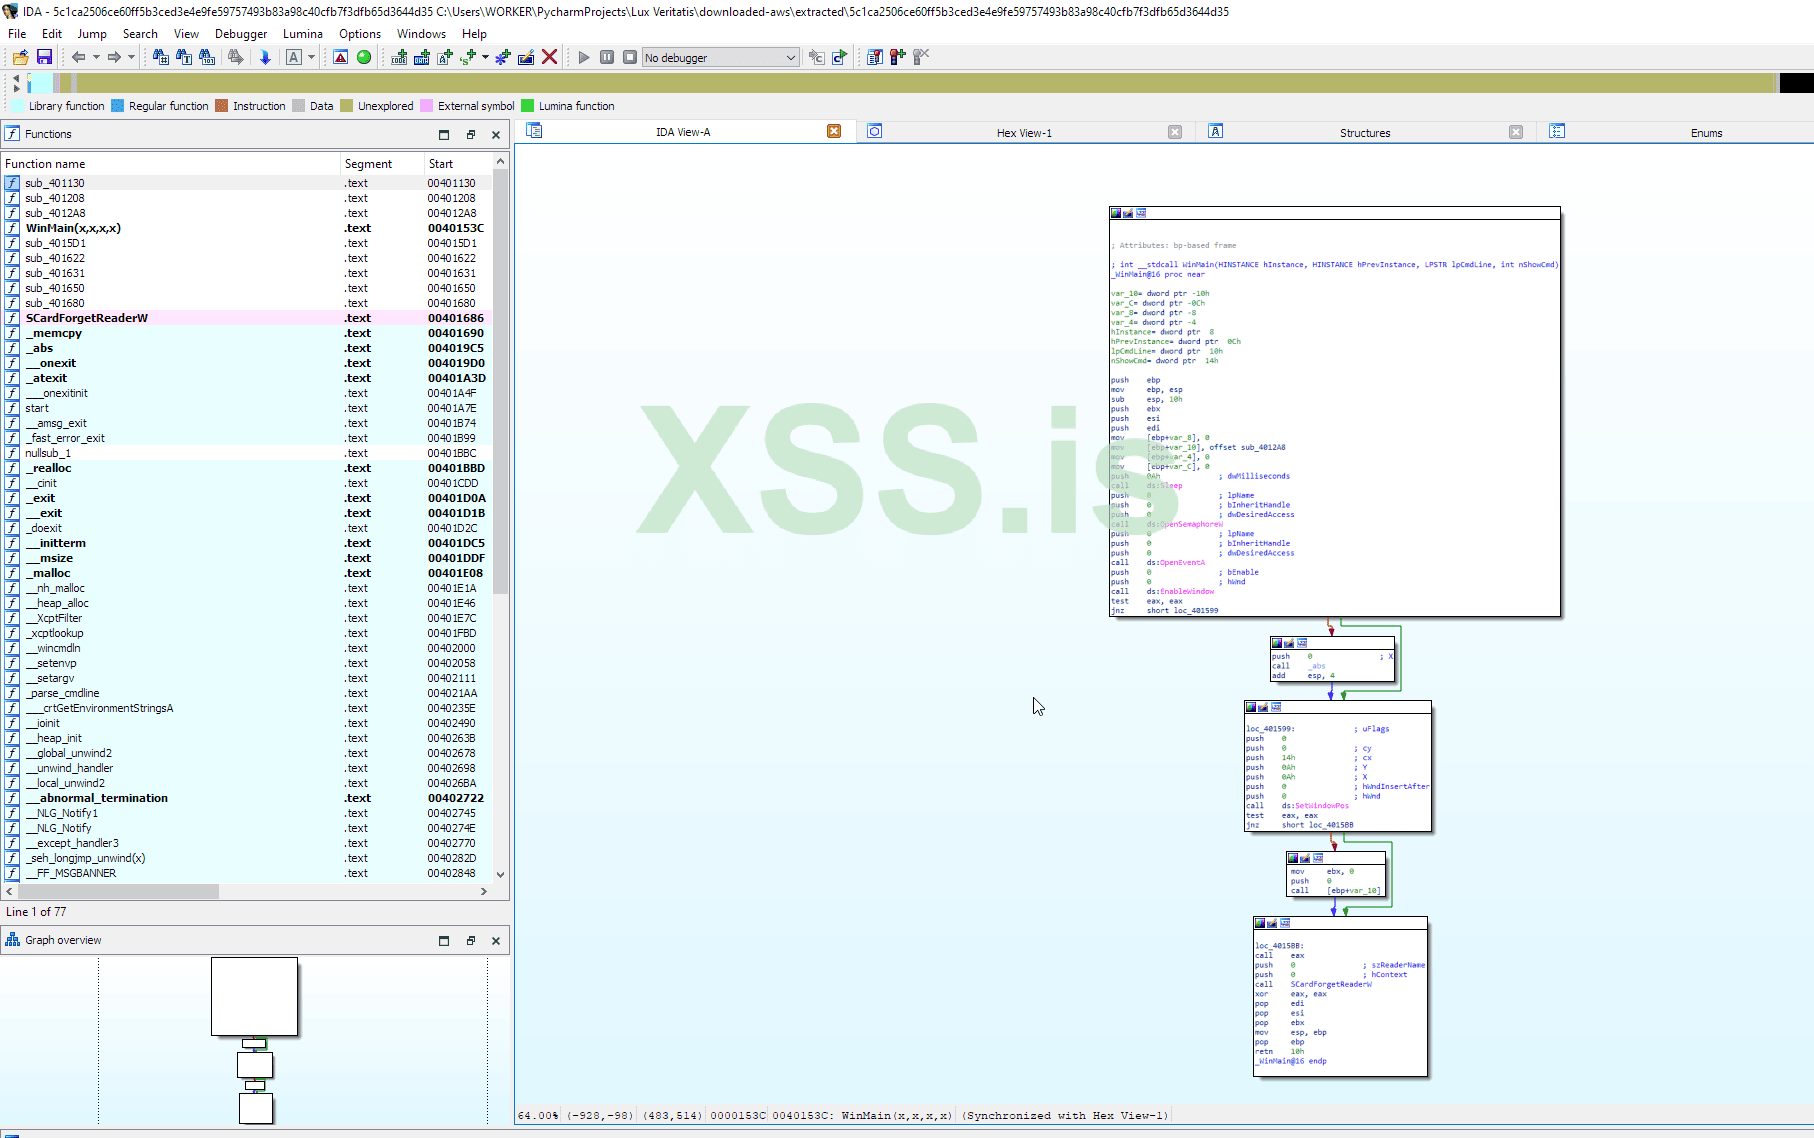Open the Search menu
The height and width of the screenshot is (1138, 1814).
[140, 33]
